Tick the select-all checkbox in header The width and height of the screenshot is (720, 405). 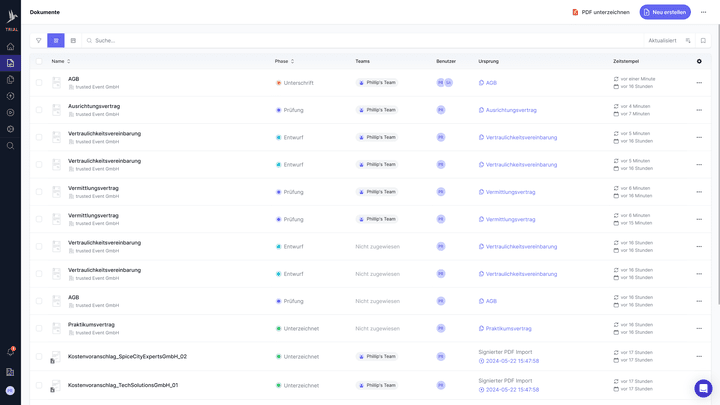(39, 61)
